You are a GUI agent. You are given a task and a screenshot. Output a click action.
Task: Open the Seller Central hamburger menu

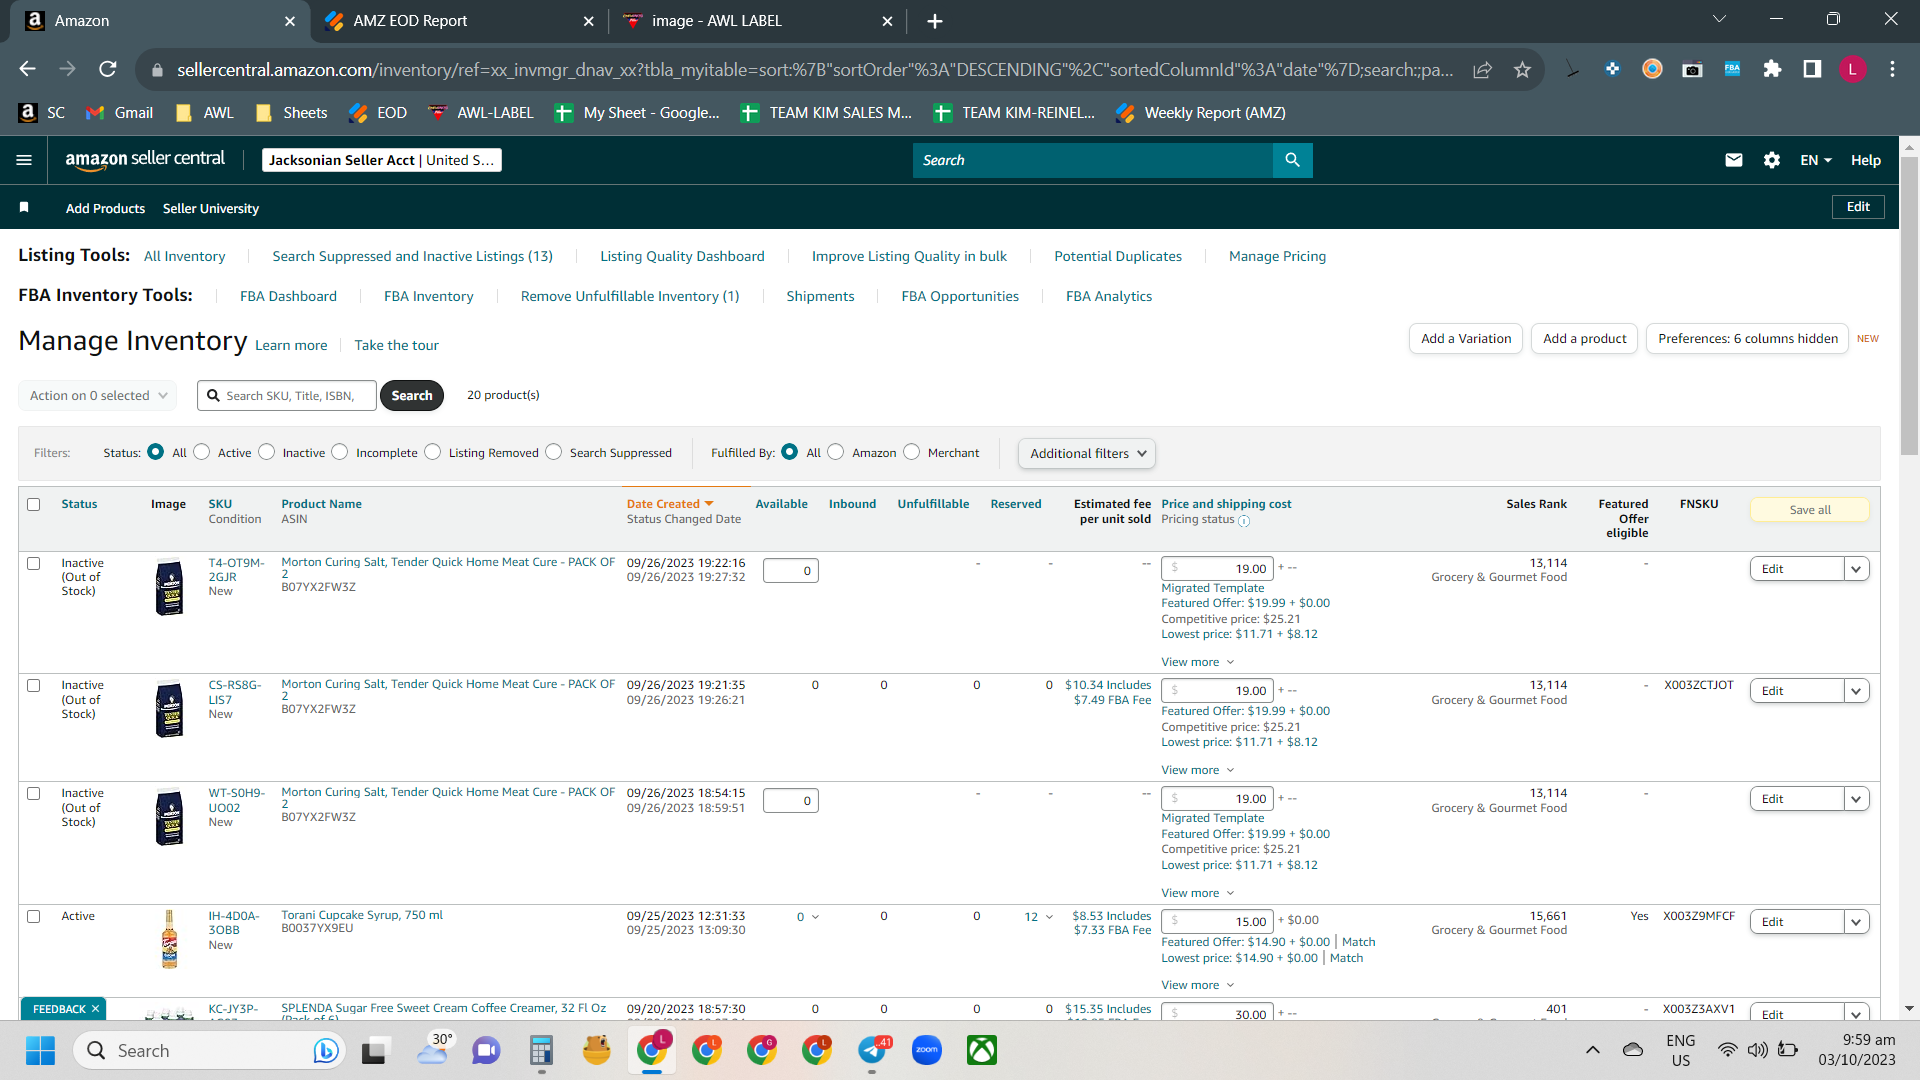(24, 160)
